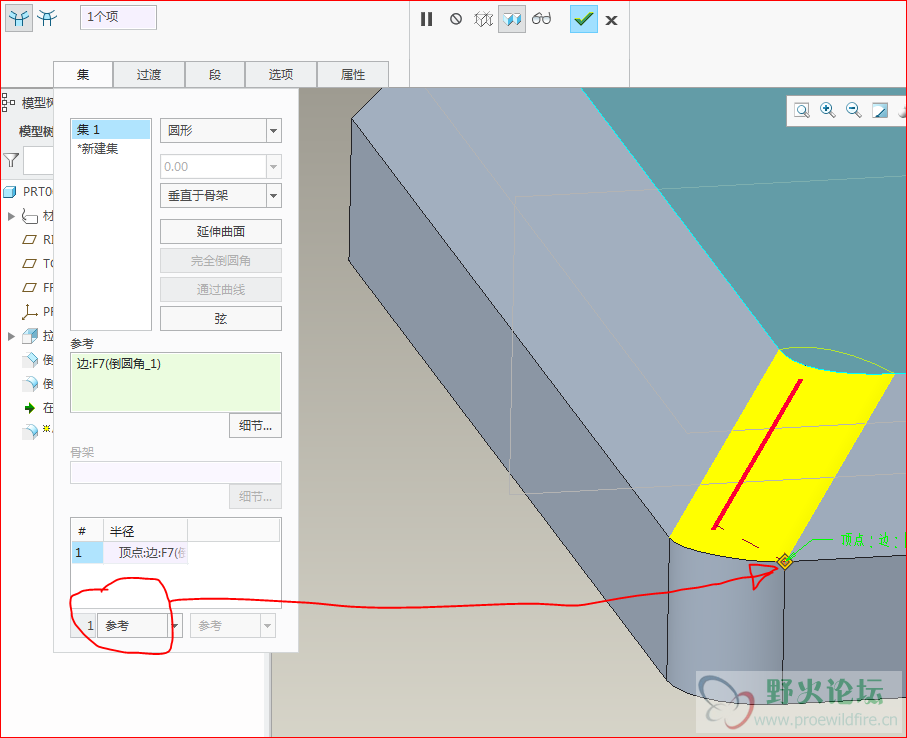Click the 半径 column header

pyautogui.click(x=145, y=530)
